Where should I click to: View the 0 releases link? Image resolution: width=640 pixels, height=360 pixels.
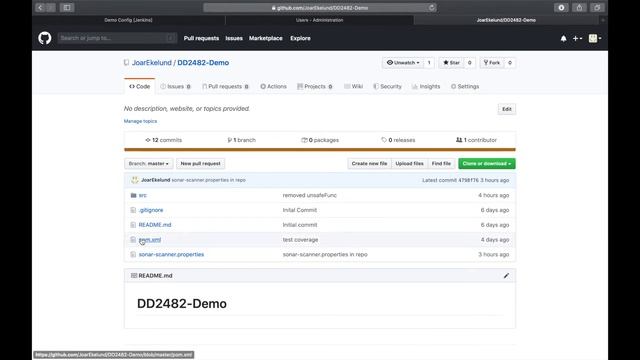point(398,140)
